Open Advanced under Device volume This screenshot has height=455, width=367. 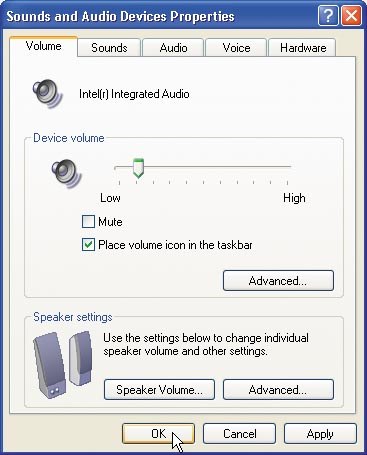pyautogui.click(x=278, y=281)
